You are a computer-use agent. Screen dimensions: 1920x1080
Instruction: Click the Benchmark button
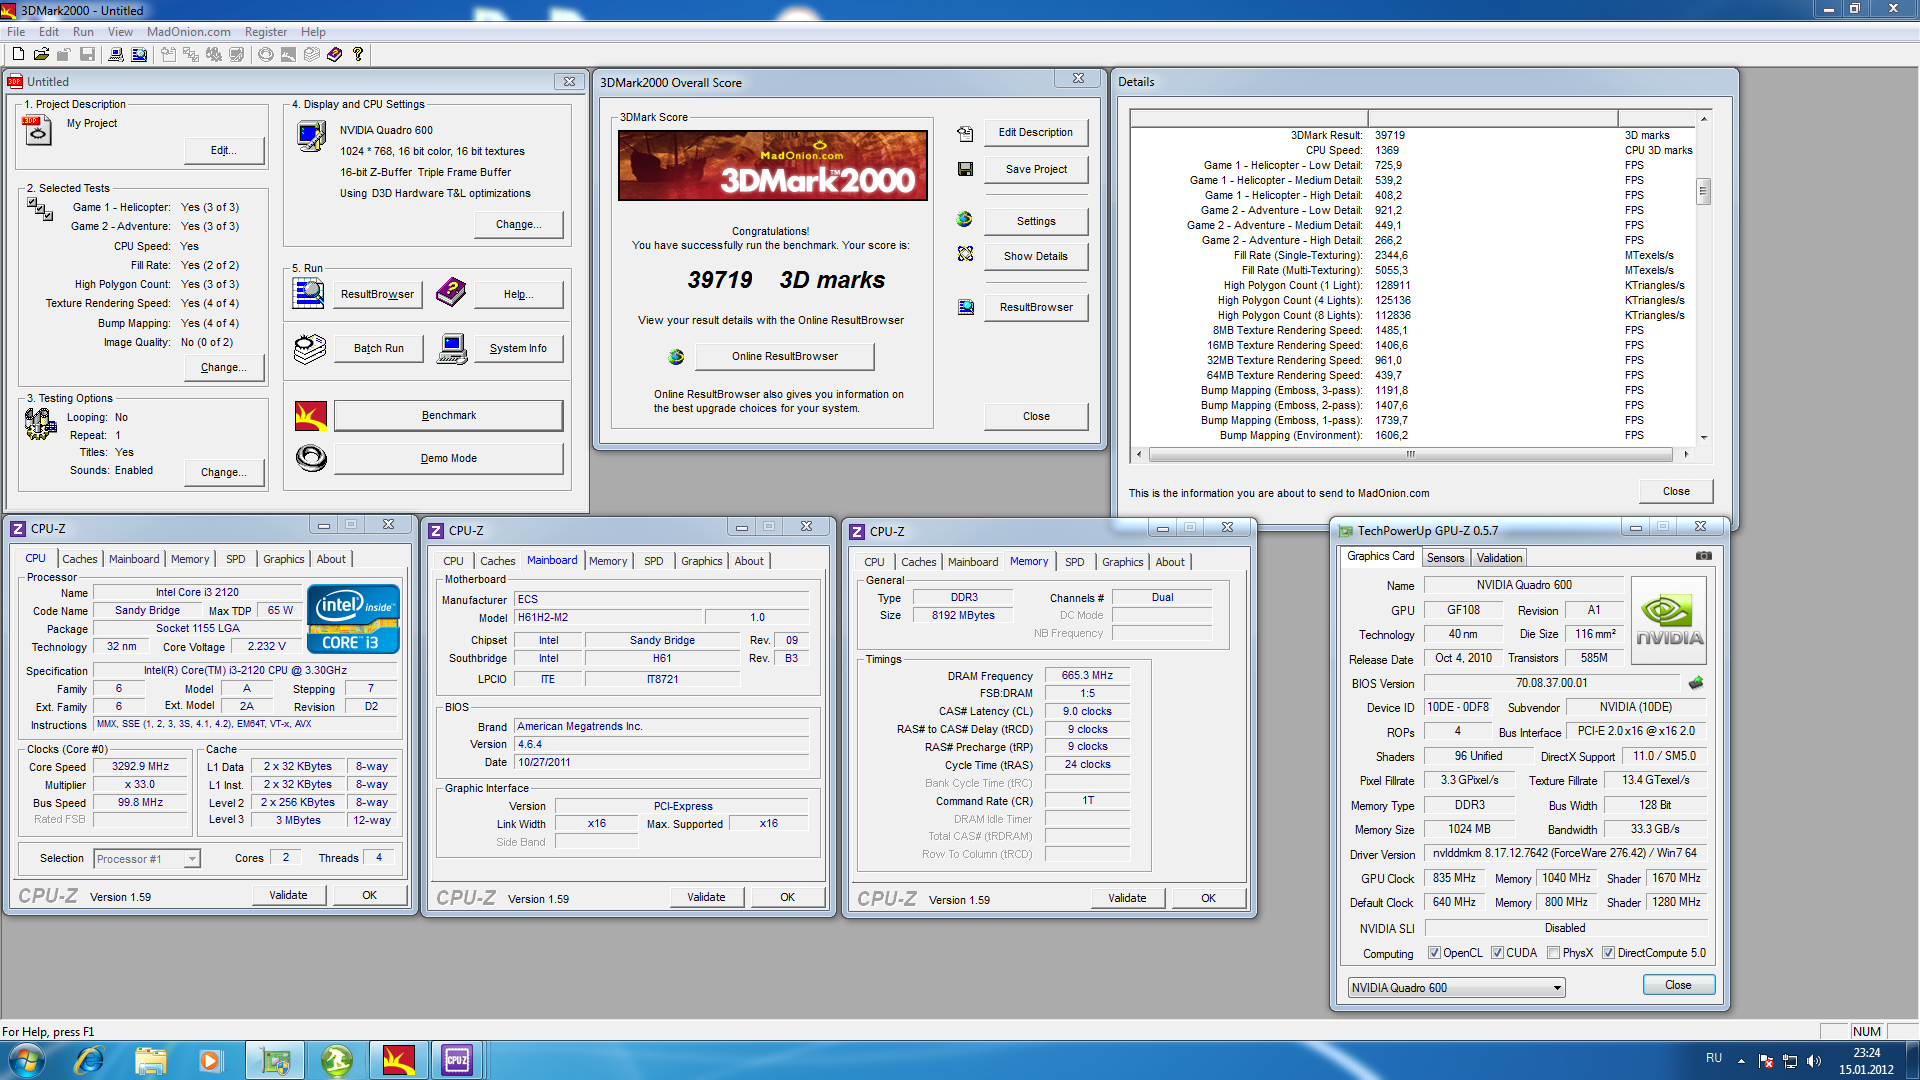tap(448, 416)
